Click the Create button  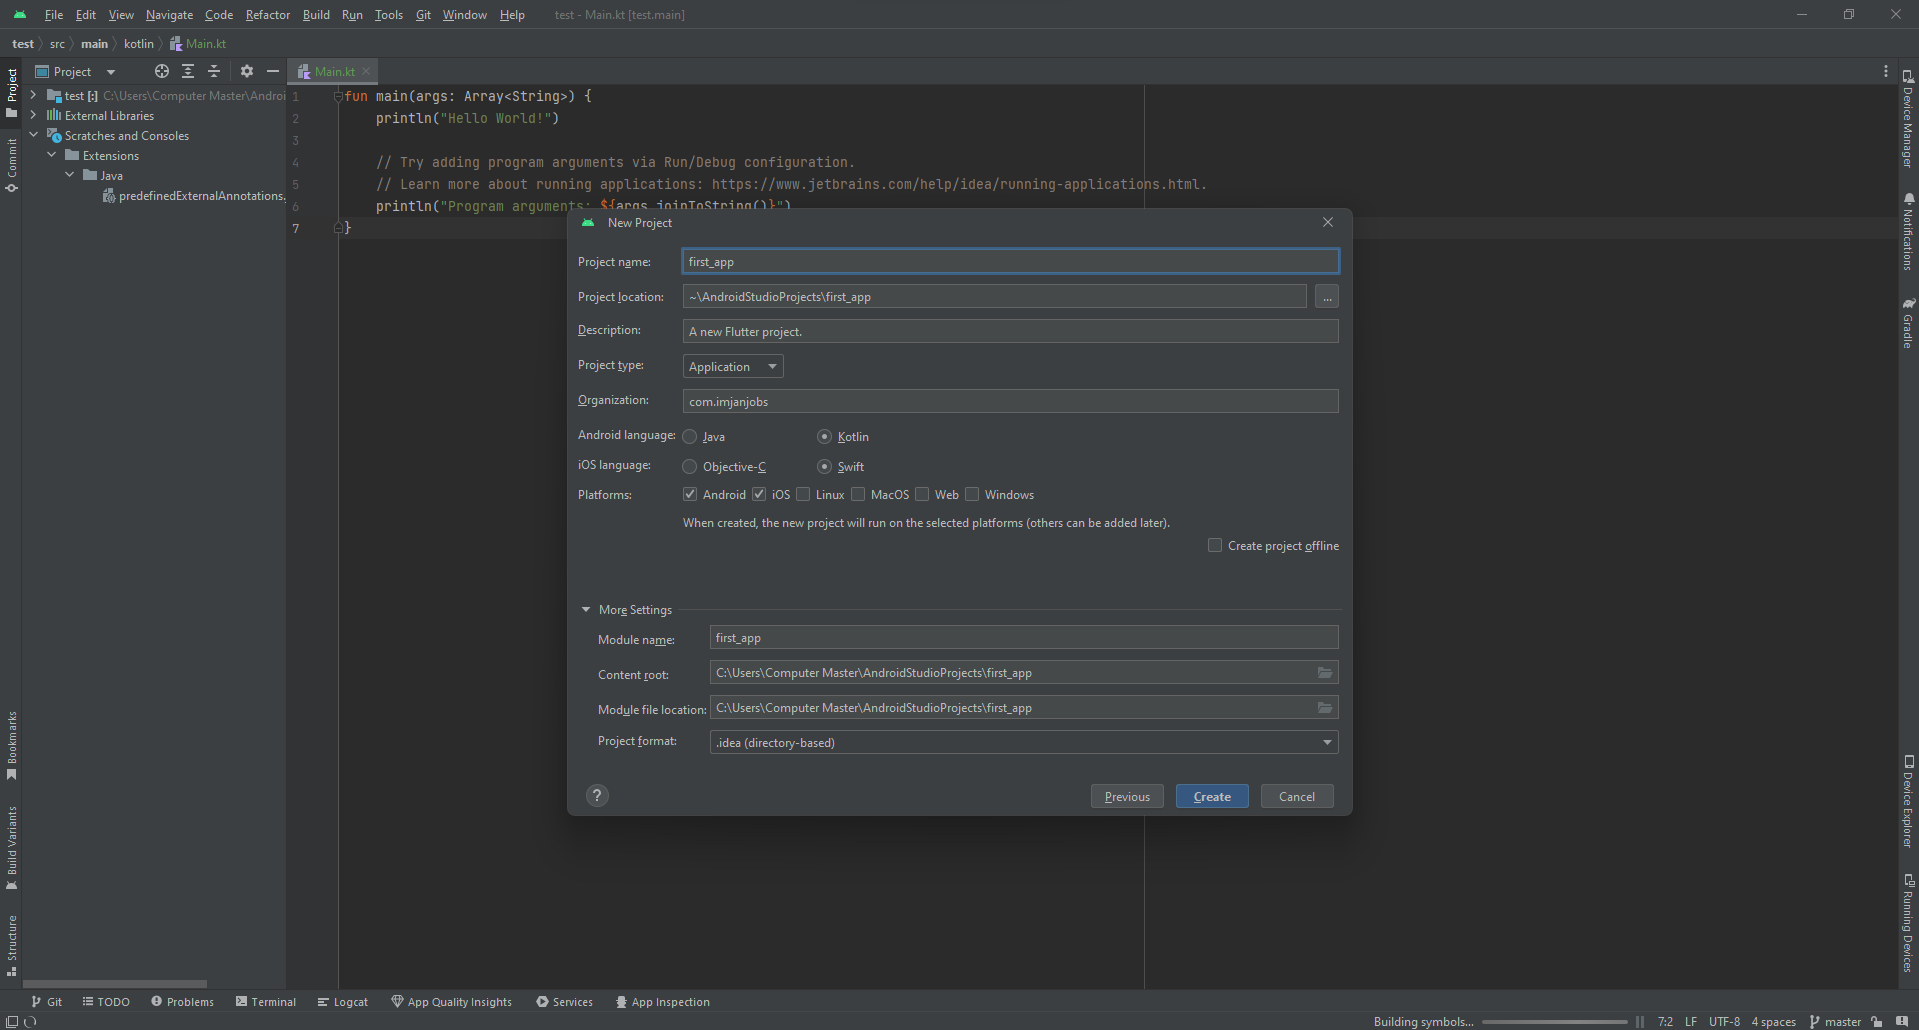click(1211, 795)
